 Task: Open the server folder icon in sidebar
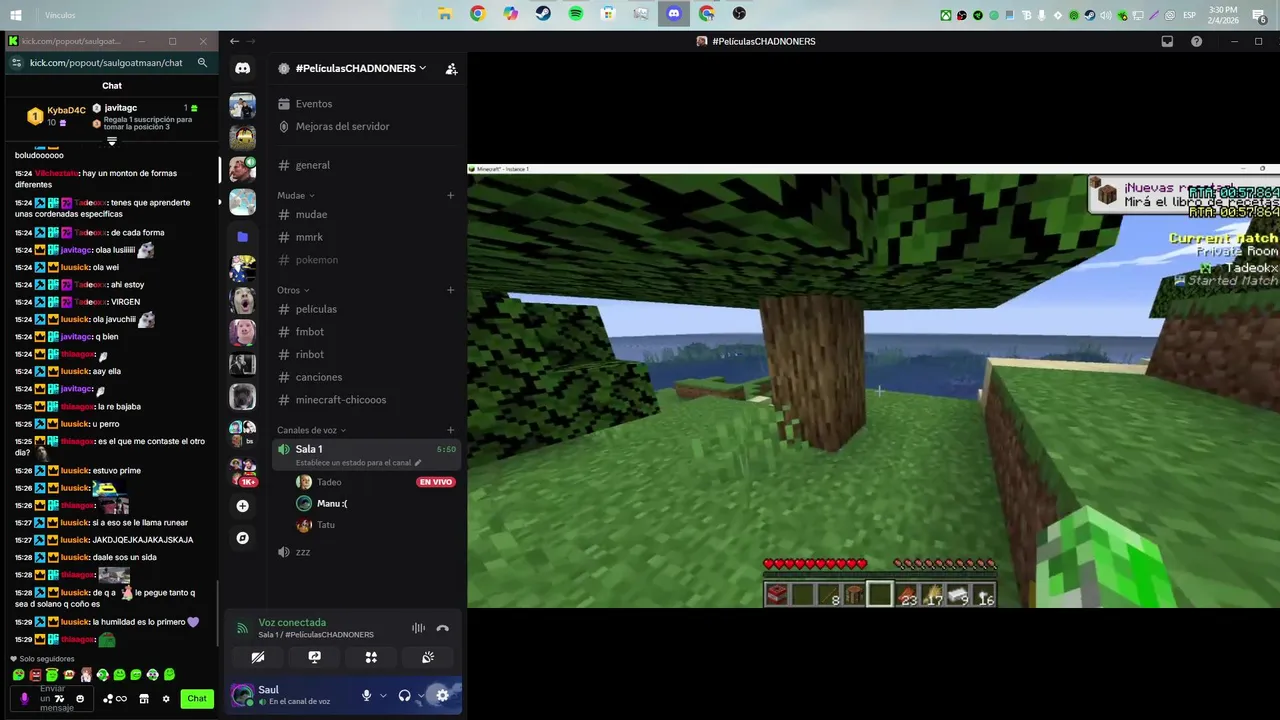click(x=242, y=237)
